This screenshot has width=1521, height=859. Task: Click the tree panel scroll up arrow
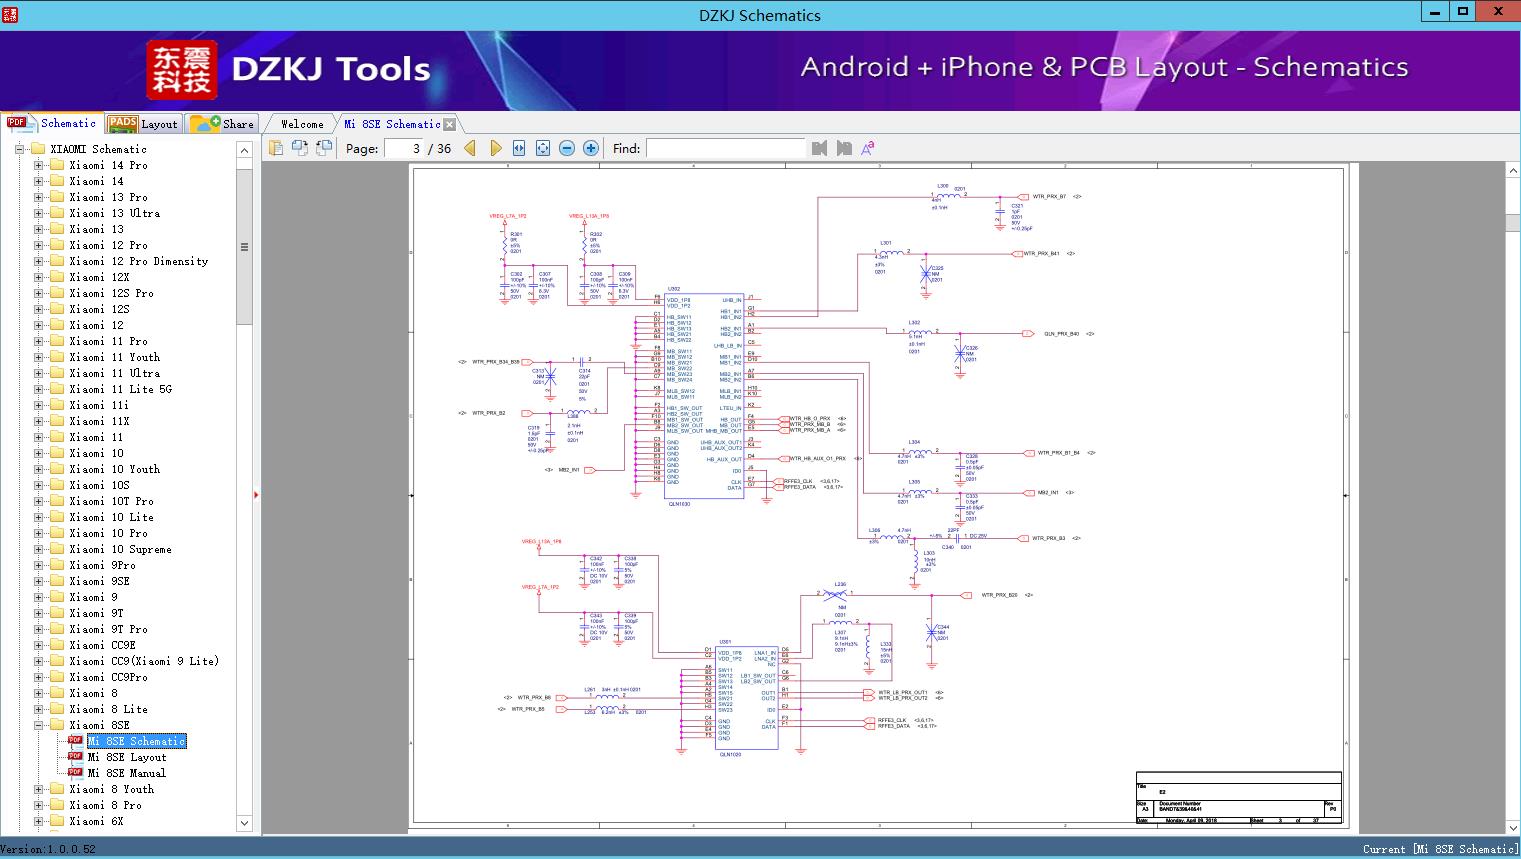244,149
